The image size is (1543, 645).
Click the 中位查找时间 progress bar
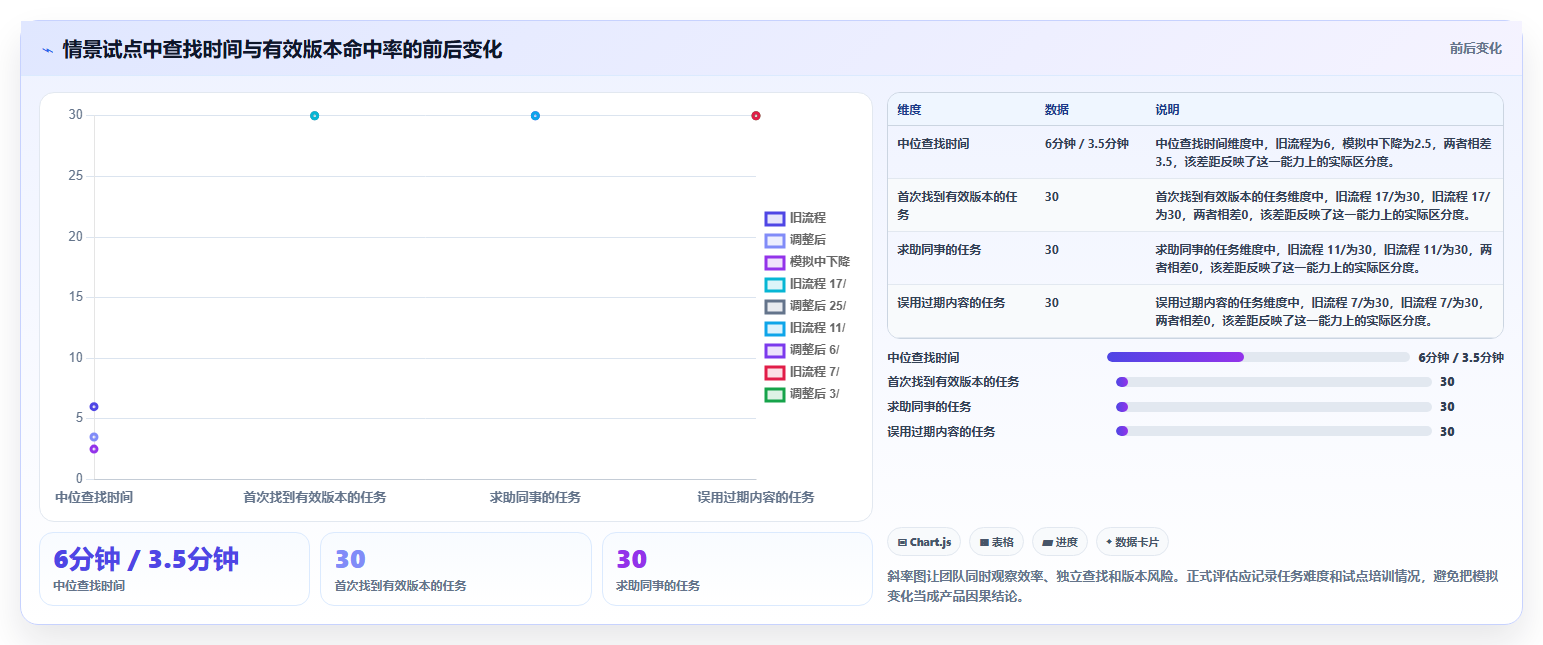click(1258, 357)
